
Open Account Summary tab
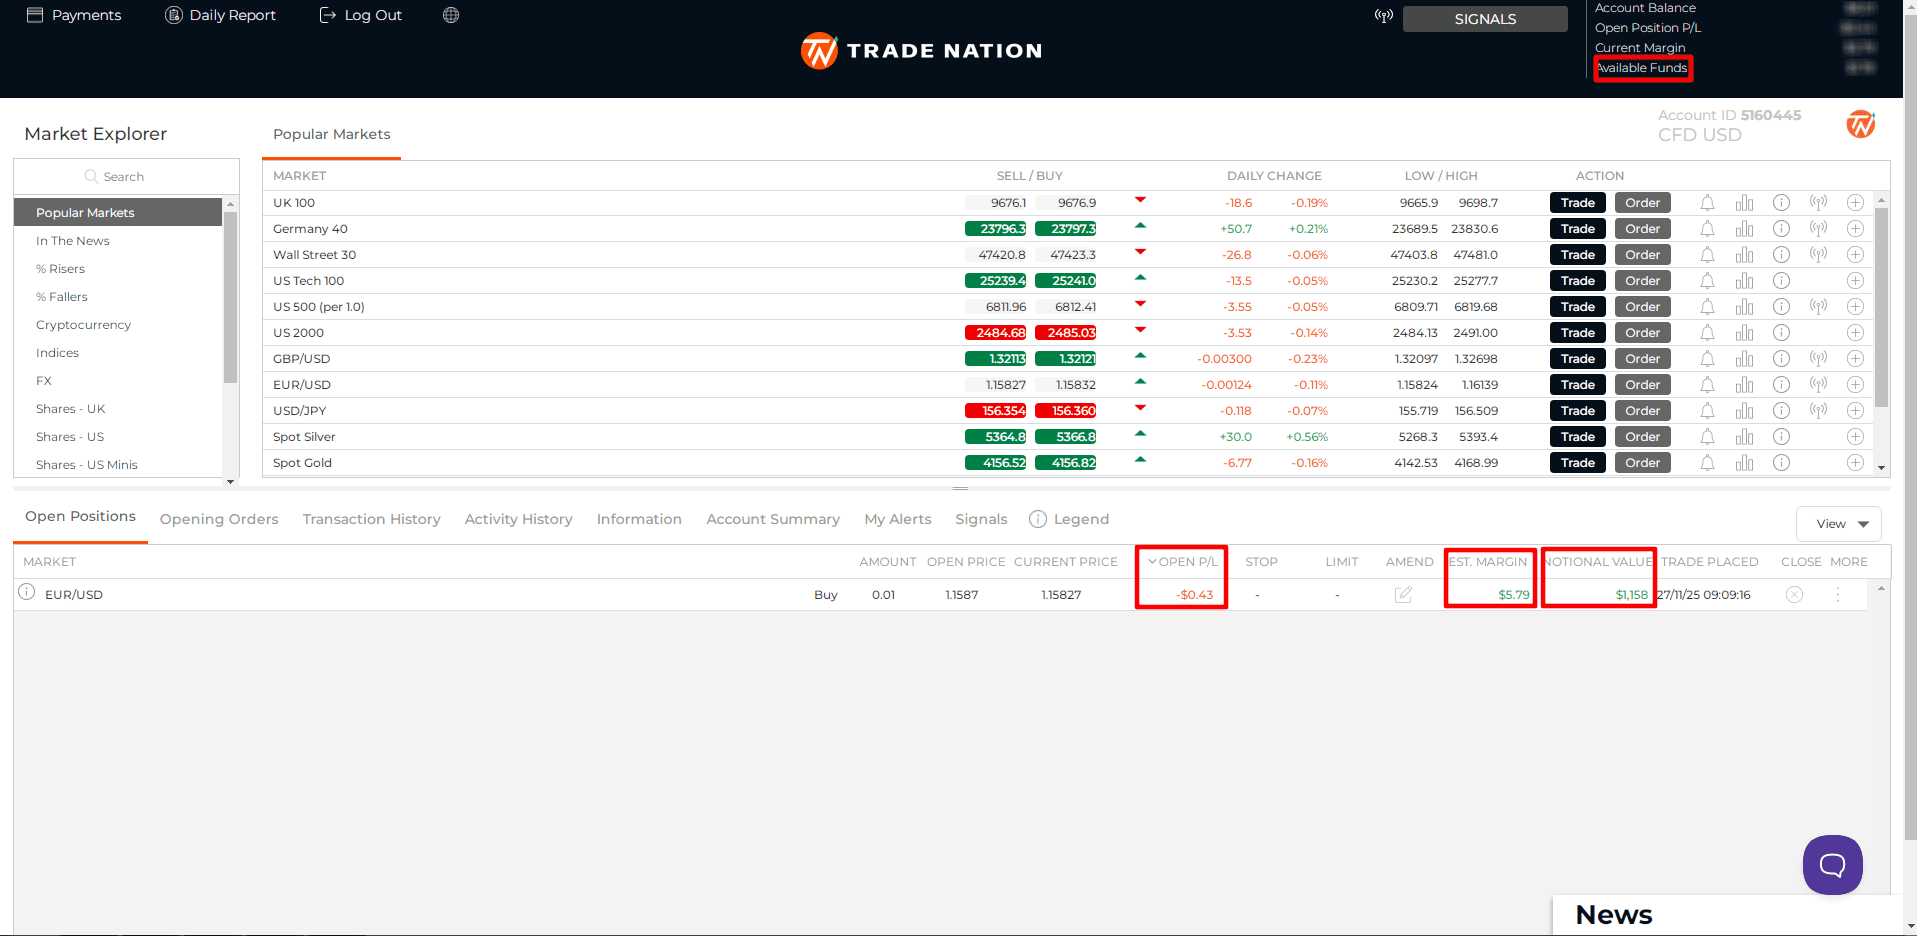point(773,519)
